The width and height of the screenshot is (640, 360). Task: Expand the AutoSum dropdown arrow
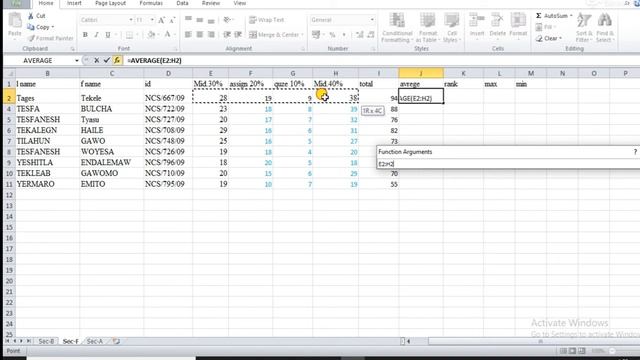pyautogui.click(x=571, y=16)
